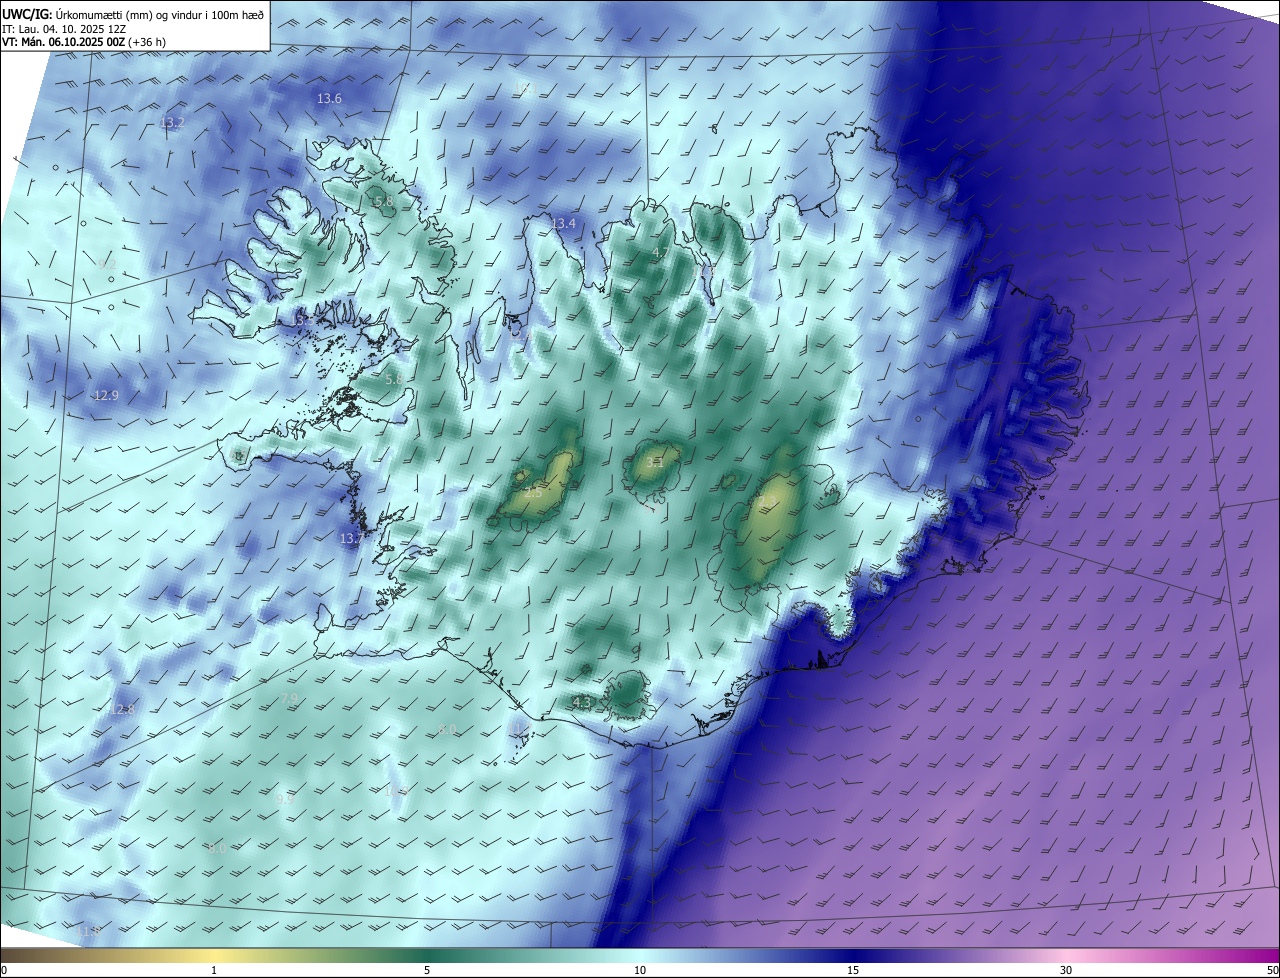Click the 9.9 value label on the map
Viewport: 1280px width, 978px height.
pyautogui.click(x=285, y=799)
